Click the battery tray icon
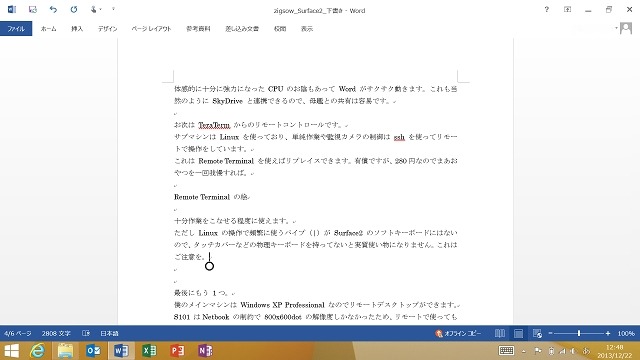The width and height of the screenshot is (640, 360). click(x=551, y=351)
